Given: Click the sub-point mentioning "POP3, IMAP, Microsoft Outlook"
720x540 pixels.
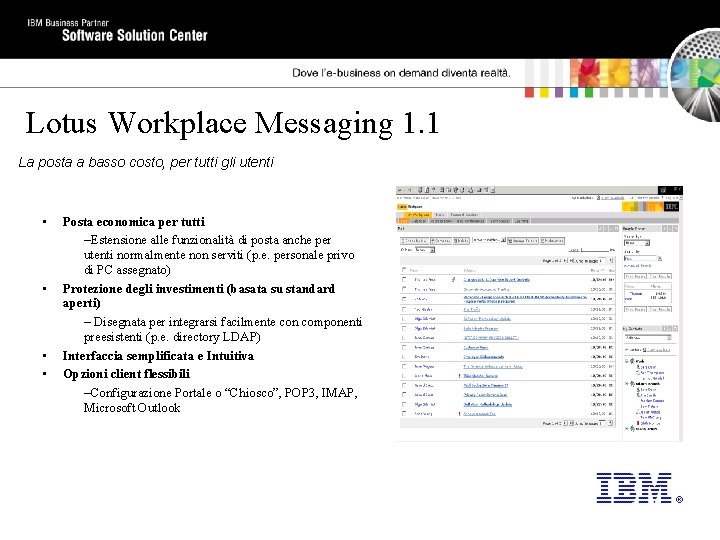Looking at the screenshot, I should (x=220, y=400).
